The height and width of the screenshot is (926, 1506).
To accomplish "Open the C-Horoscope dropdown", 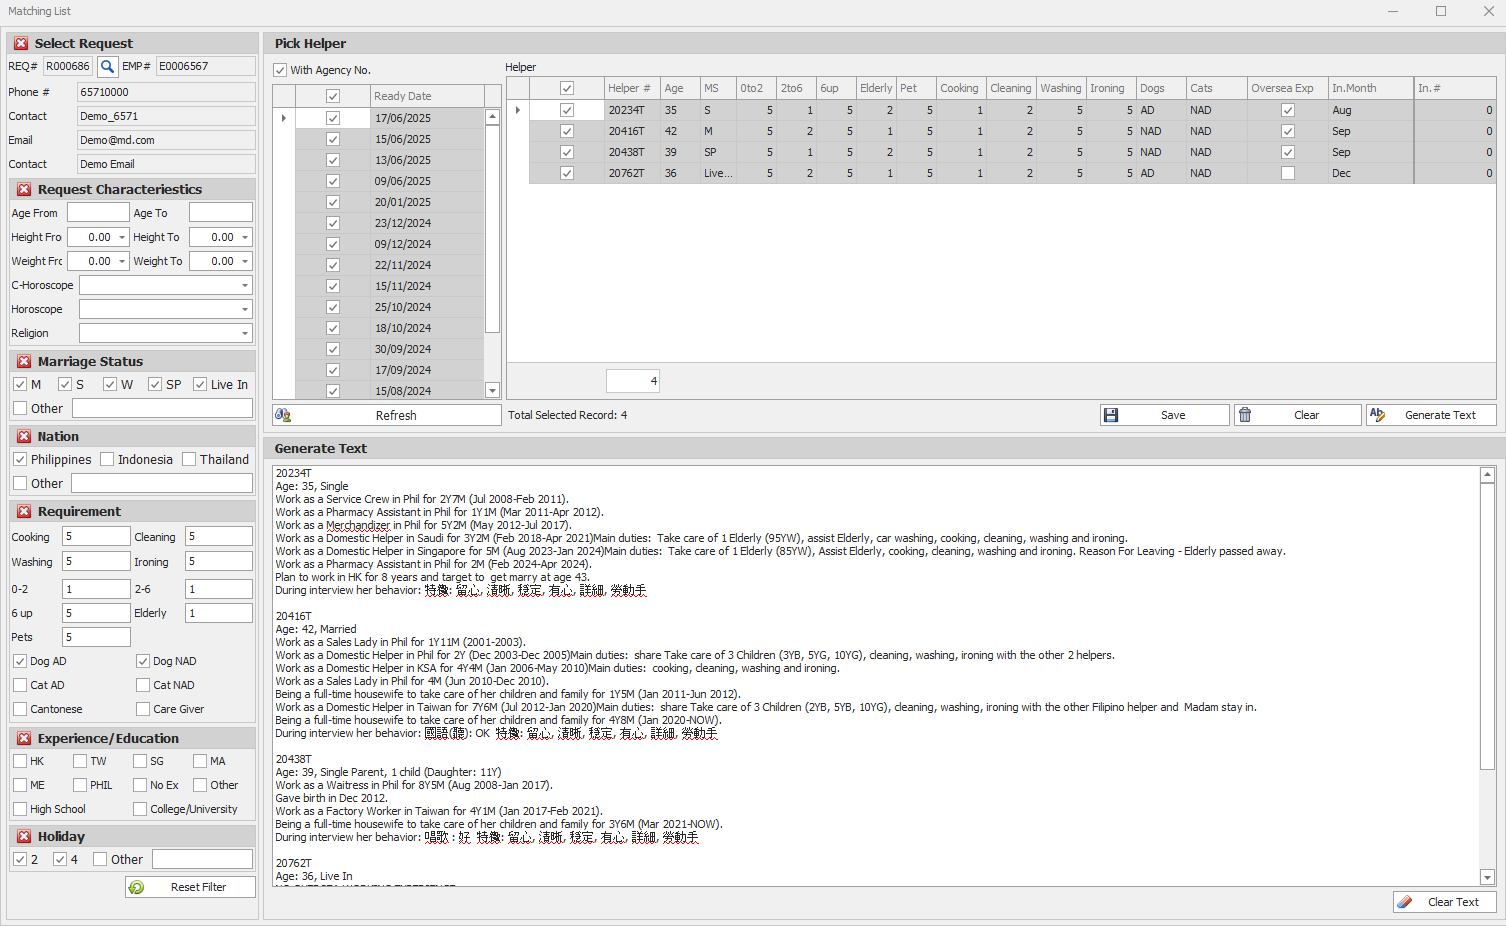I will [x=244, y=286].
